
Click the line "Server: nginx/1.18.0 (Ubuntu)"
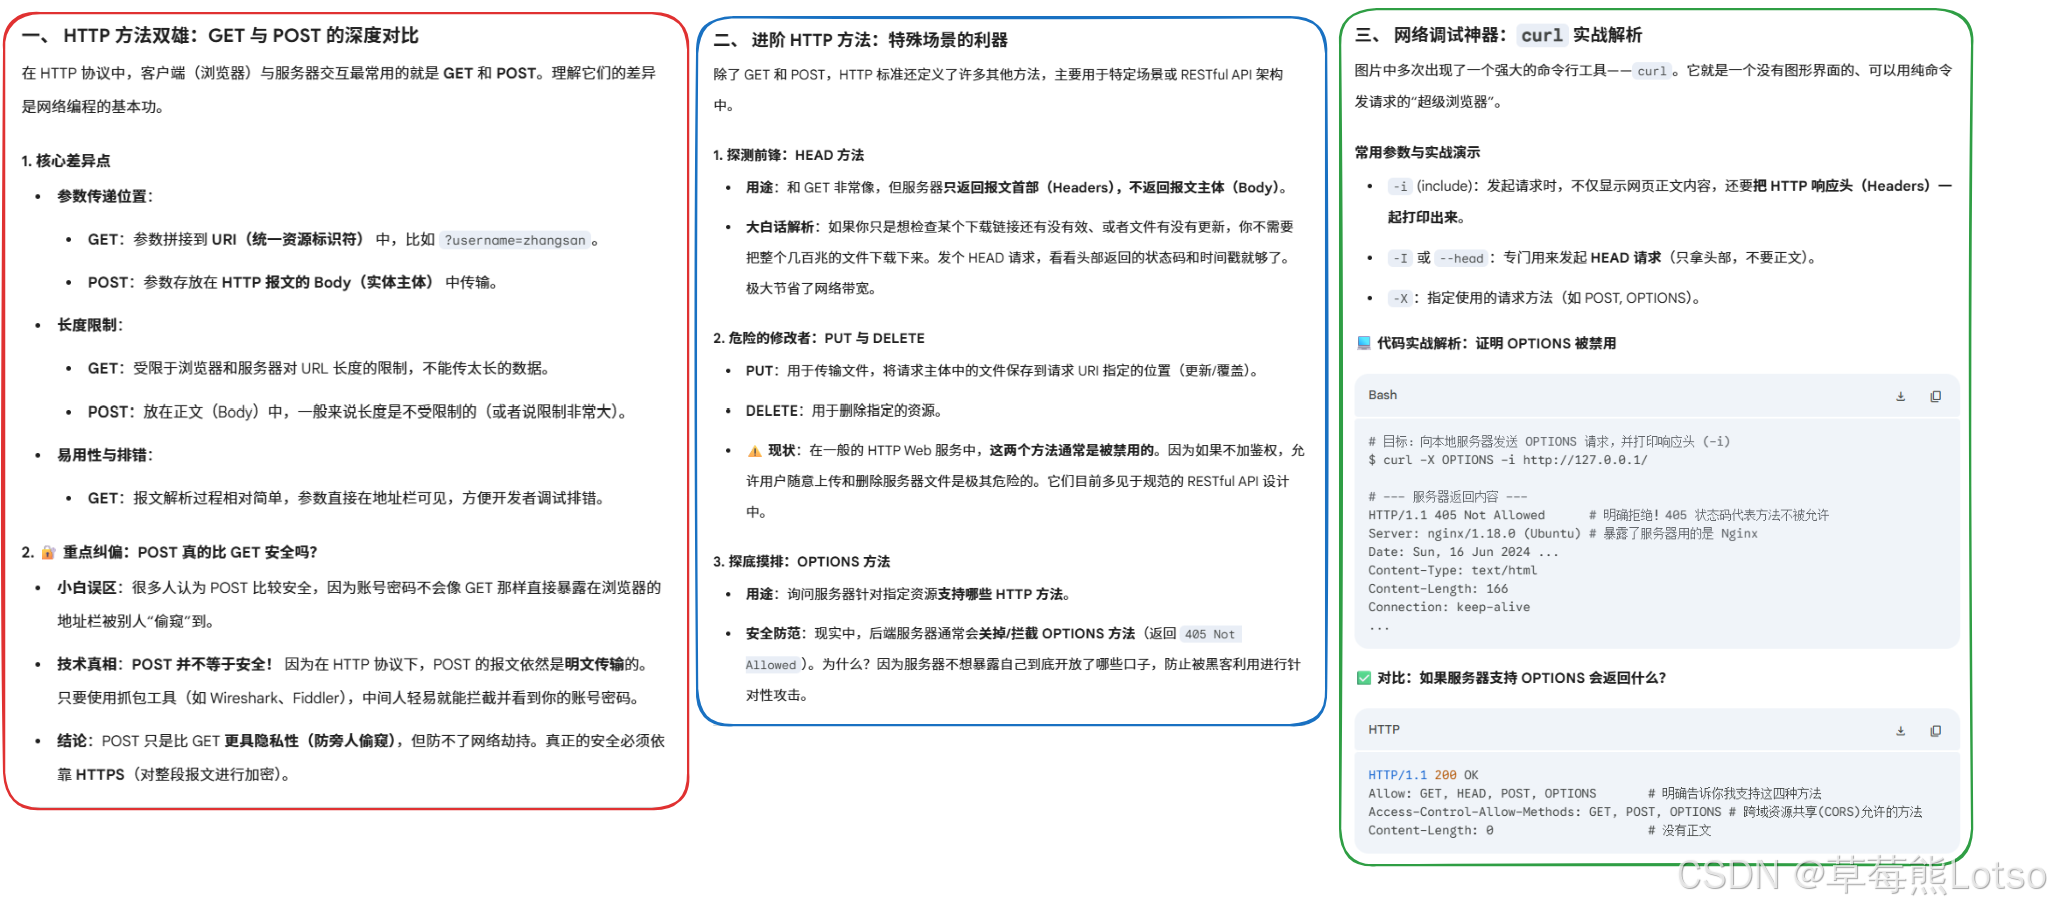pos(1474,534)
